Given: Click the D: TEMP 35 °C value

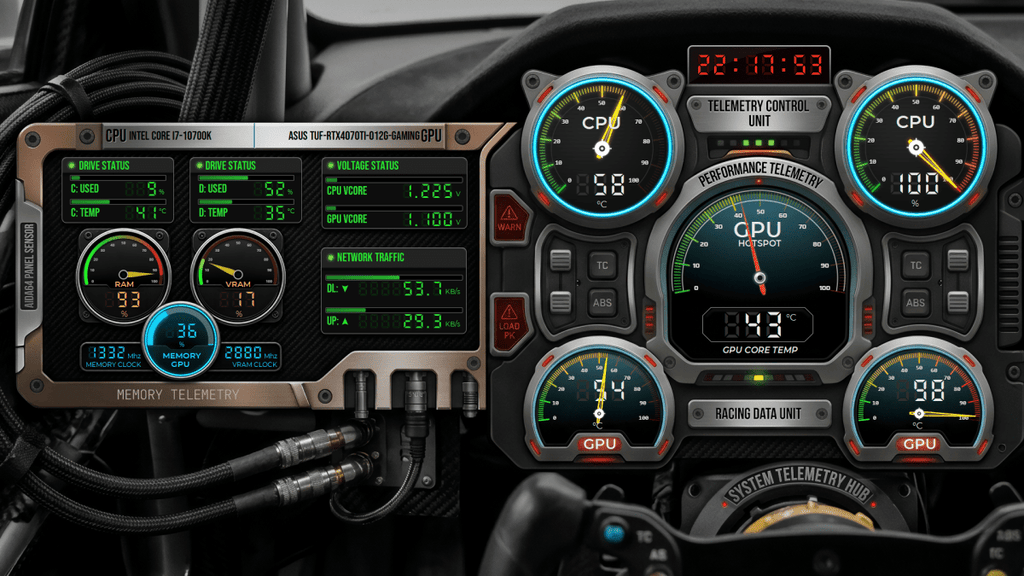Looking at the screenshot, I should (x=274, y=213).
